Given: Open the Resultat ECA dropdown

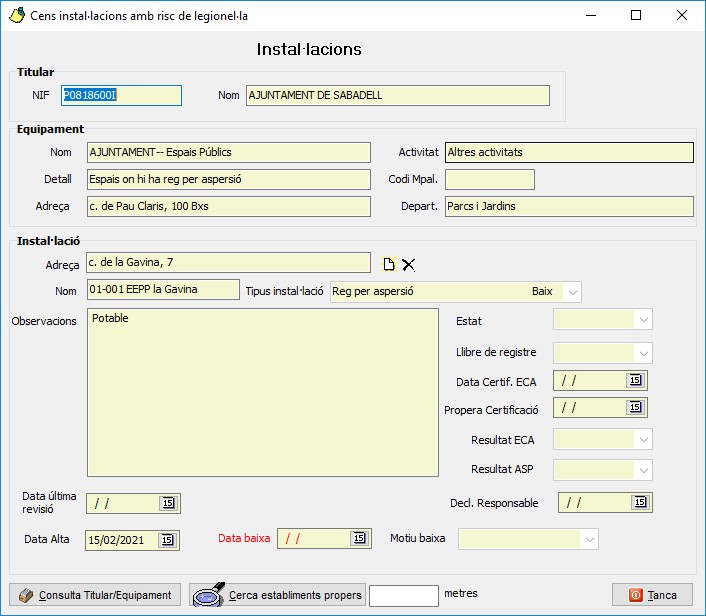Looking at the screenshot, I should [x=643, y=440].
